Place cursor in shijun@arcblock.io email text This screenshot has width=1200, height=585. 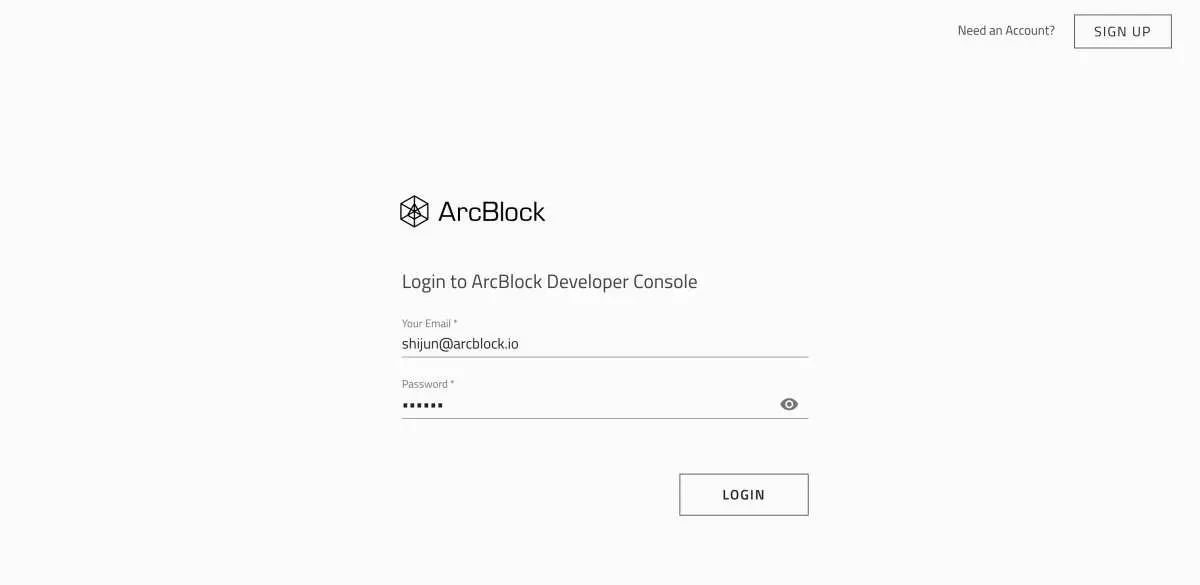460,344
